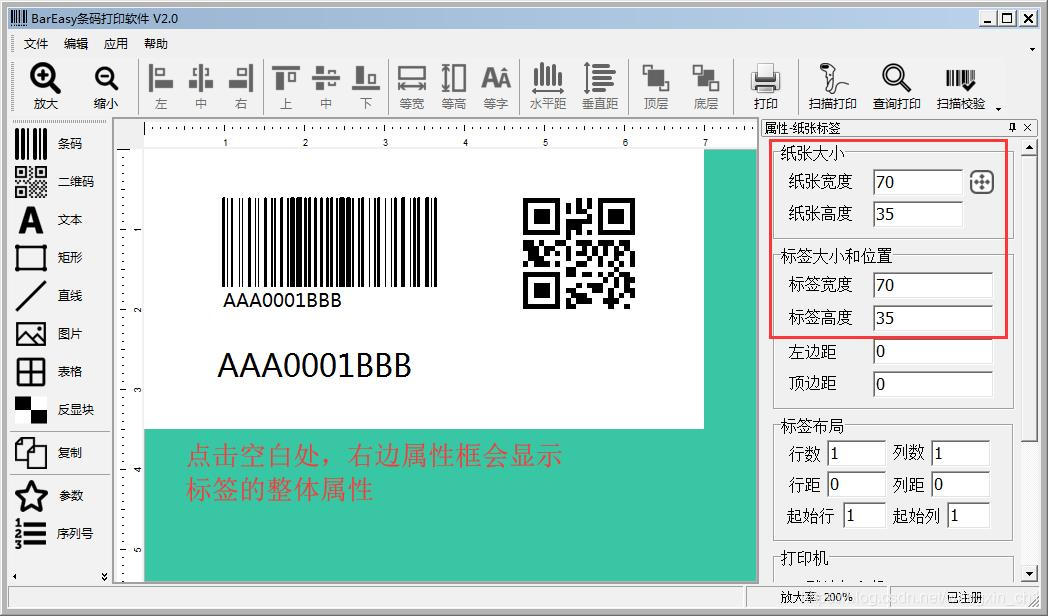Open the 应用 menu
Image resolution: width=1048 pixels, height=616 pixels.
point(116,43)
